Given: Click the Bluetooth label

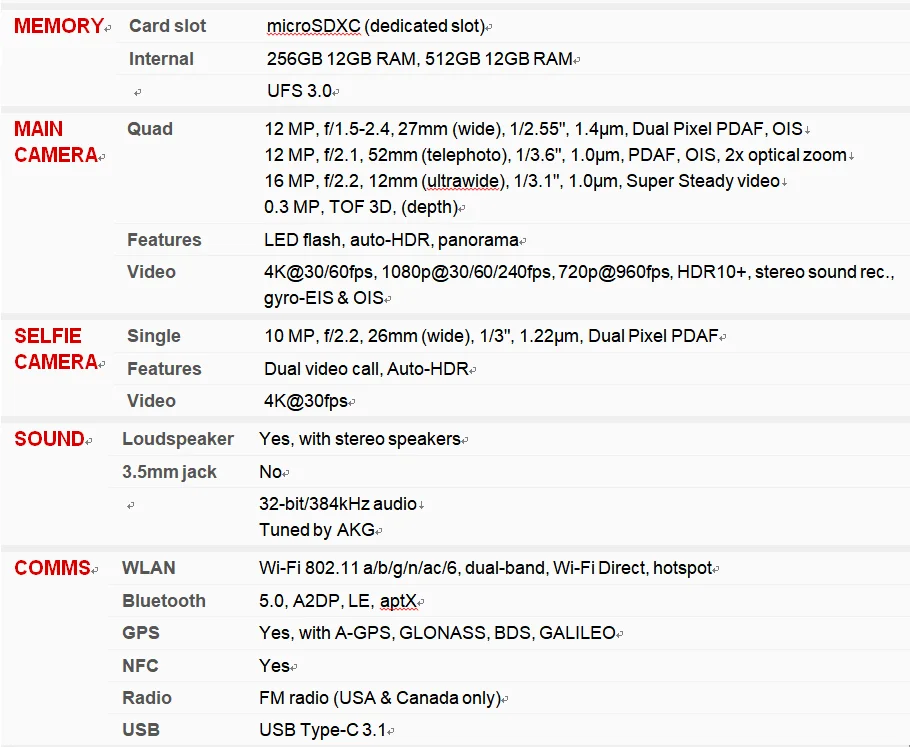Looking at the screenshot, I should click(164, 601).
